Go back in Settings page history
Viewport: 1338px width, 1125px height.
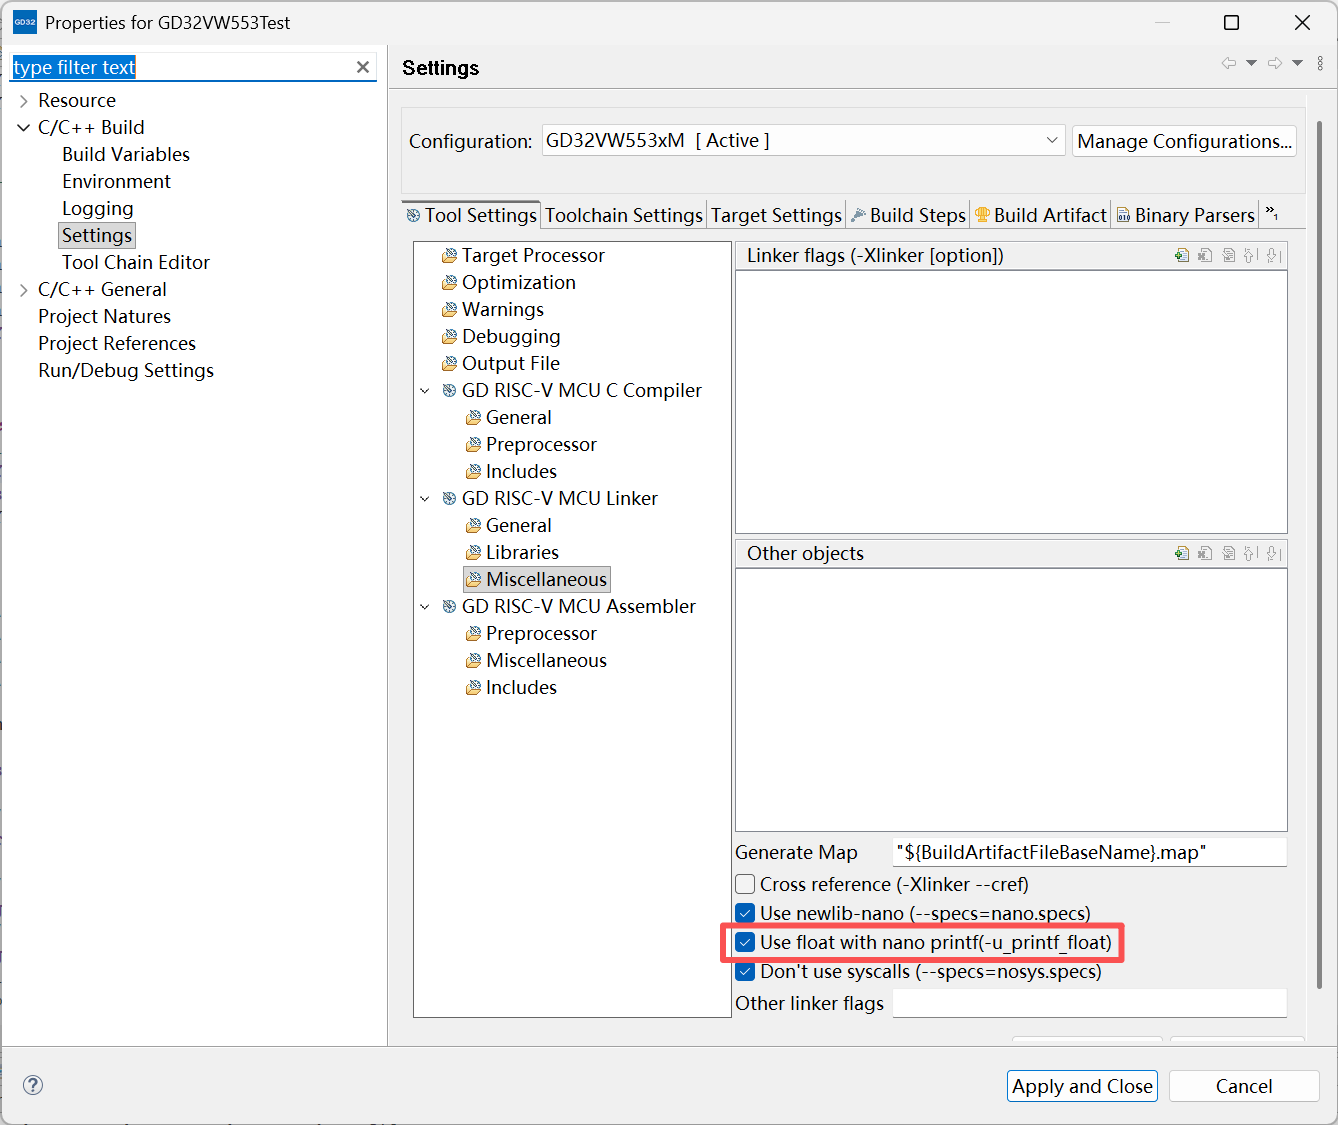(x=1229, y=63)
